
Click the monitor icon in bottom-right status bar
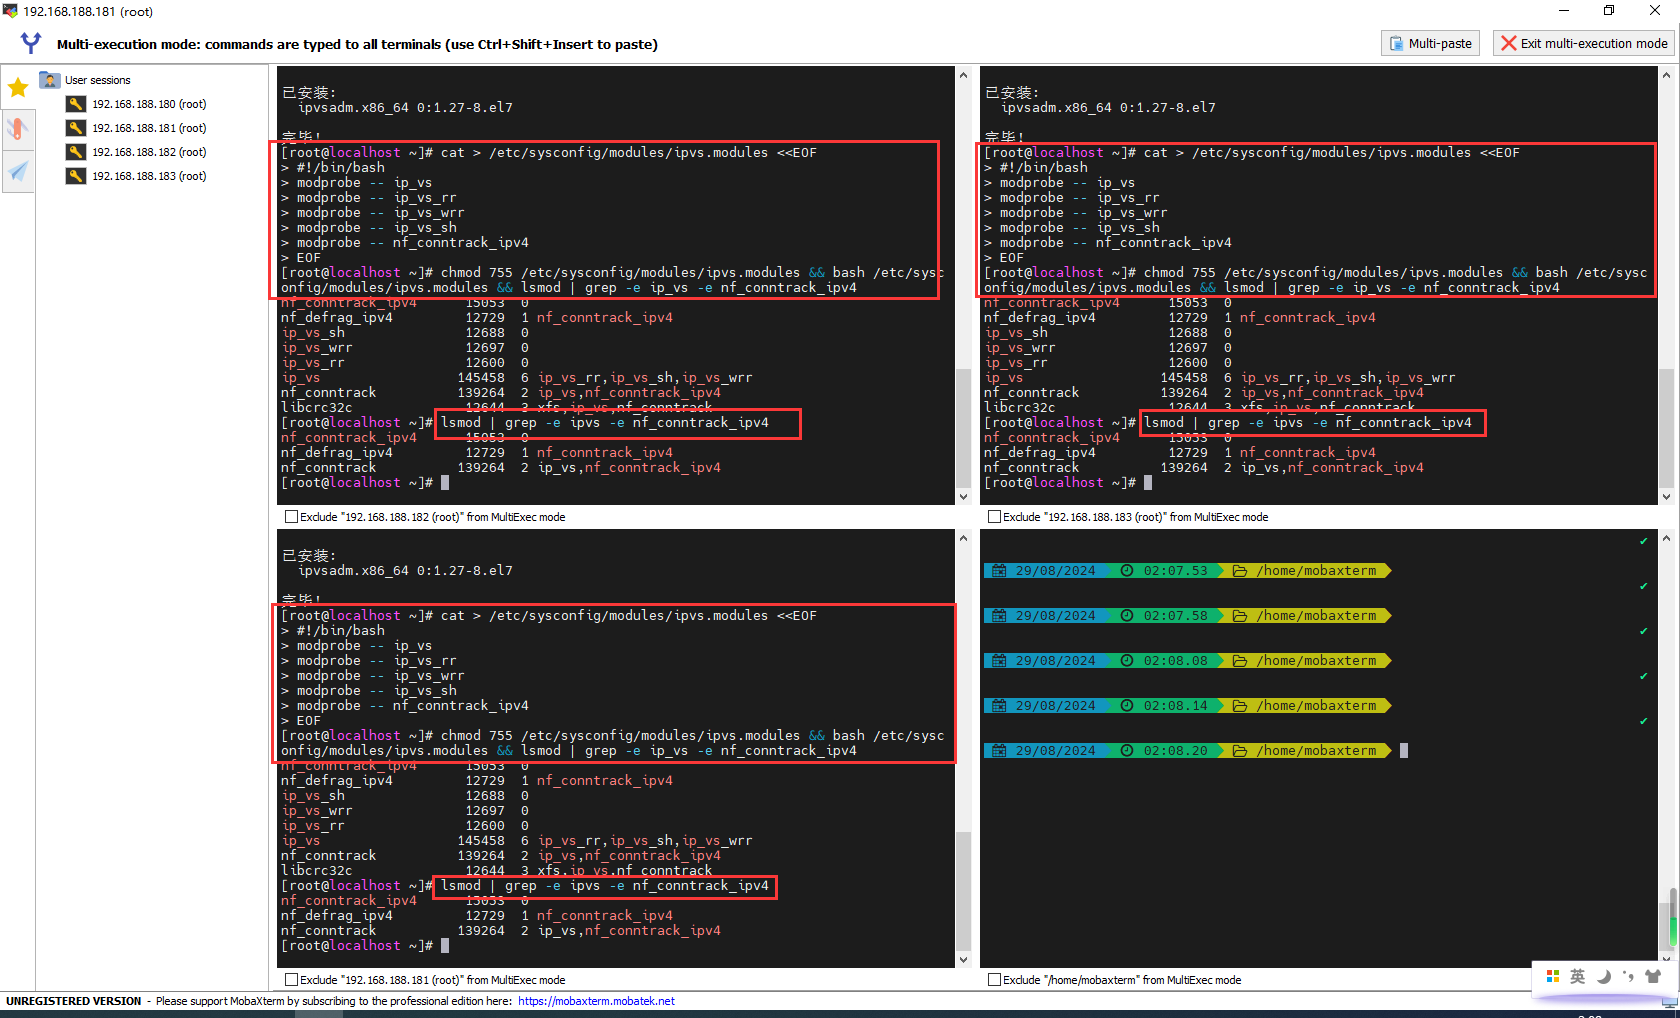[x=1669, y=1001]
